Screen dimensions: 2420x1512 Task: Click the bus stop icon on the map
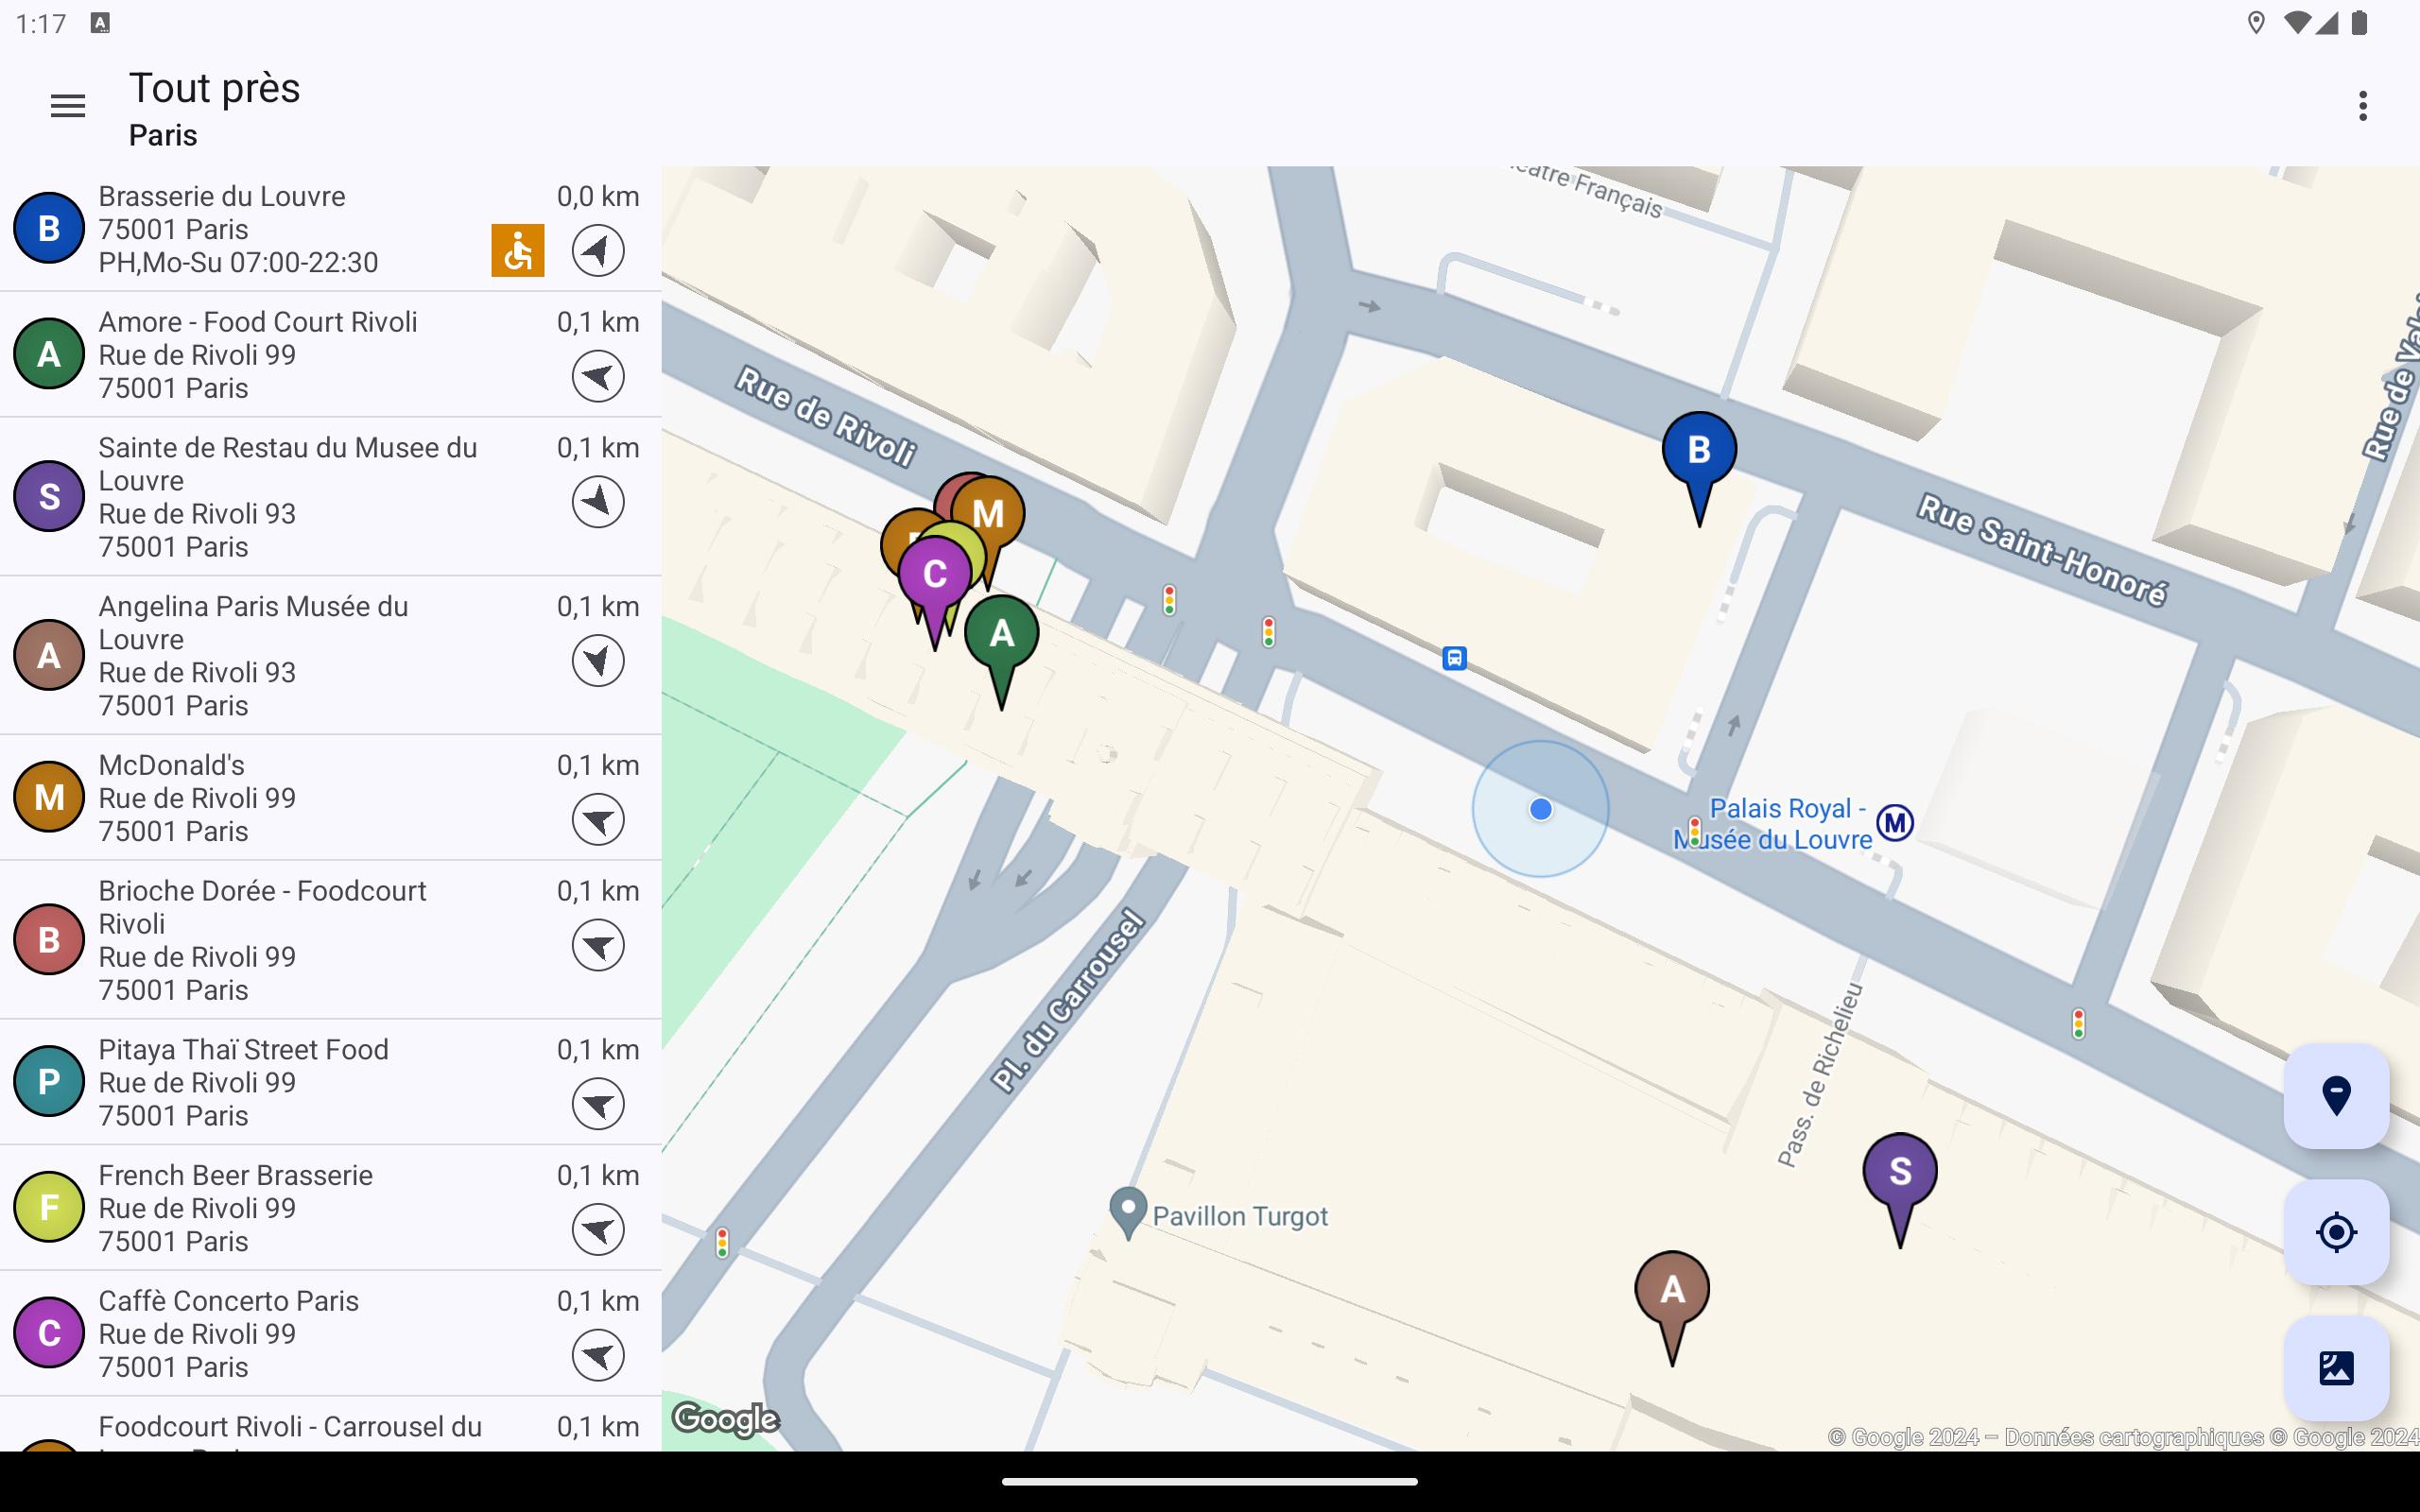click(1455, 658)
